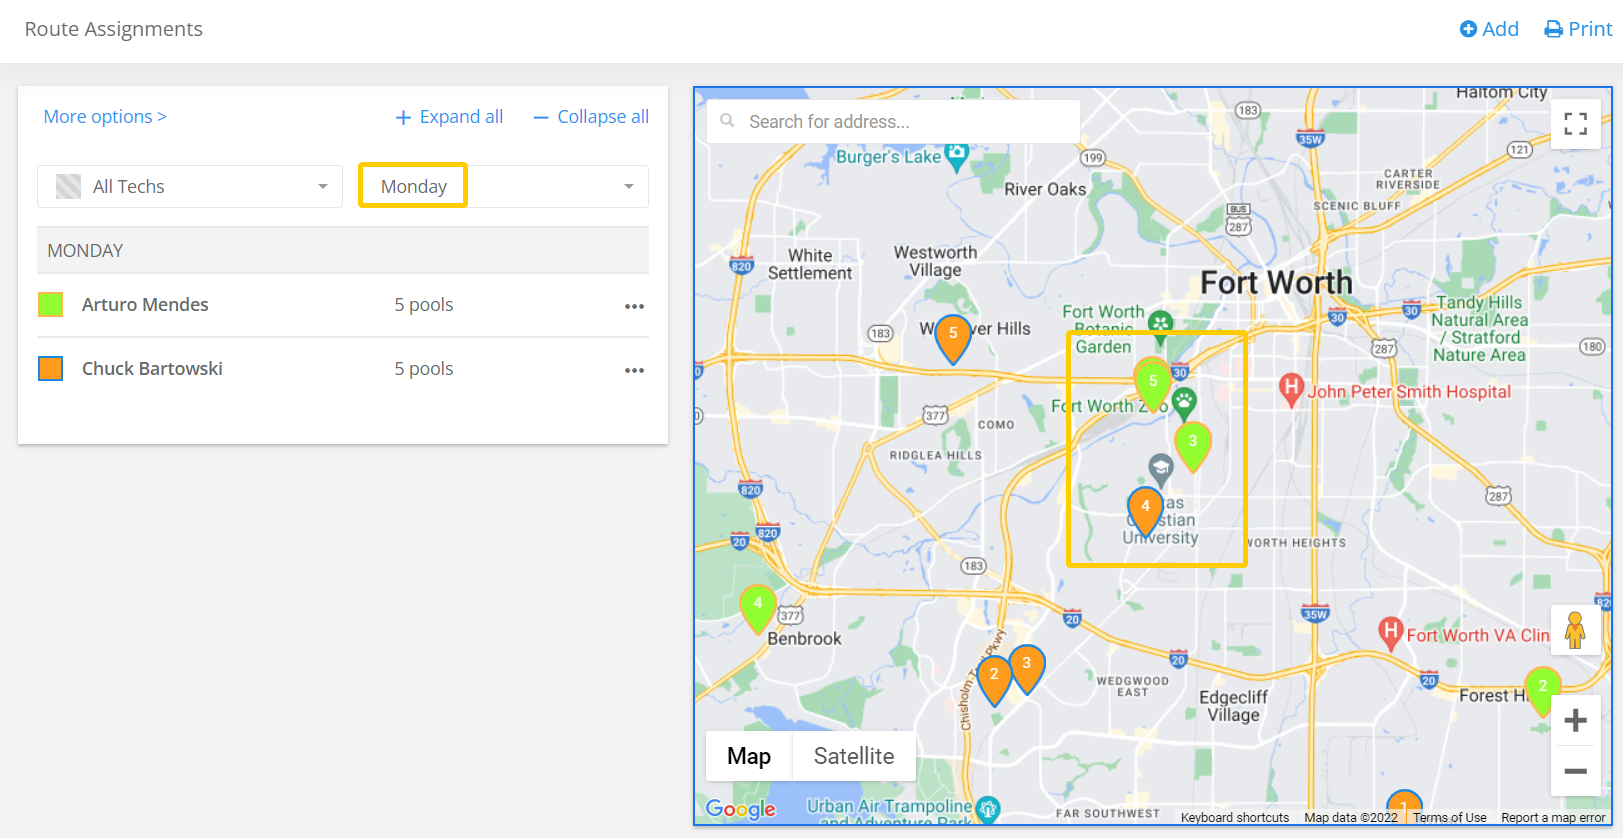Click green pin 4 near Benbrook
This screenshot has height=838, width=1623.
758,608
